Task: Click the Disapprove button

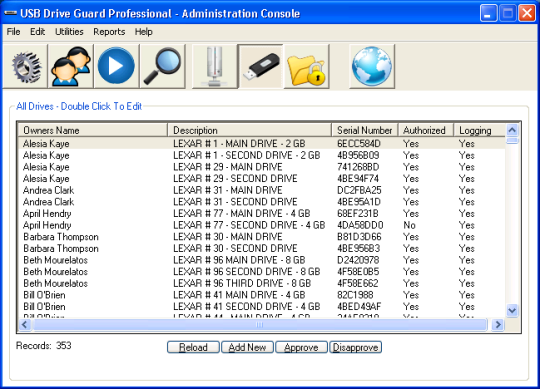Action: [x=355, y=347]
